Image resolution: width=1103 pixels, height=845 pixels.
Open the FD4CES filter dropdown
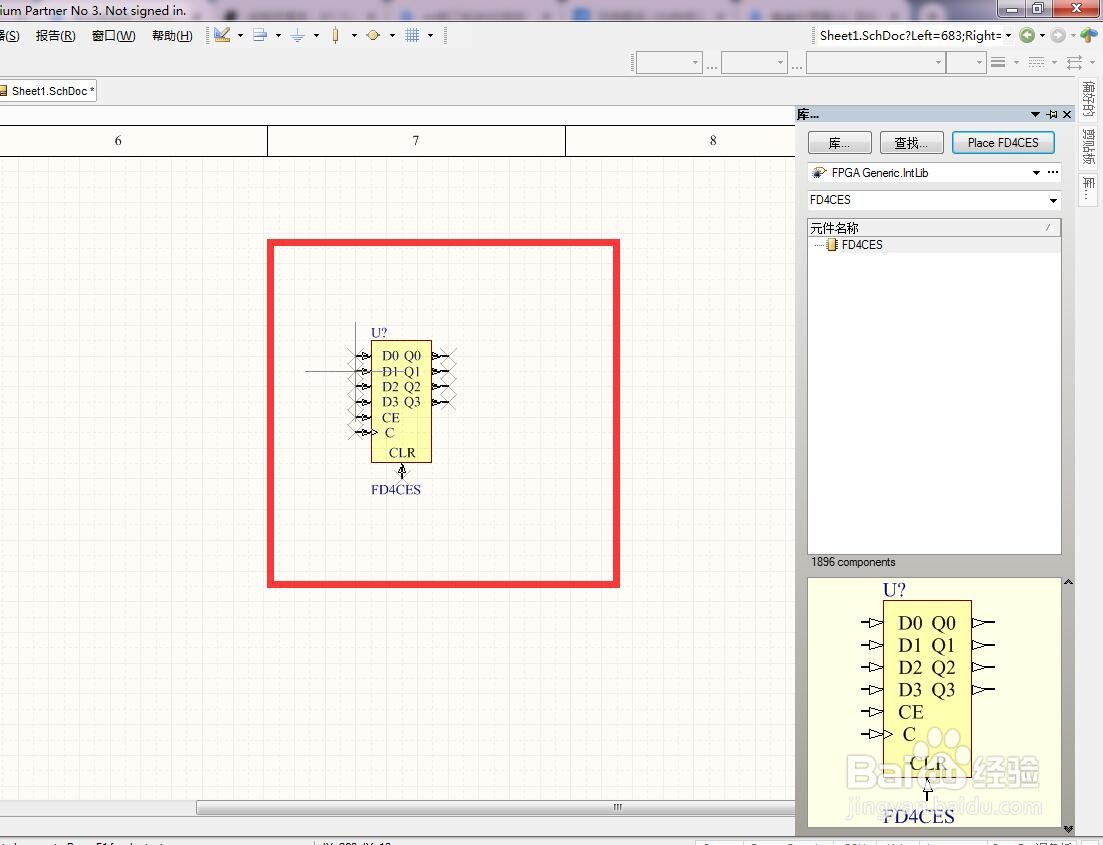pyautogui.click(x=1053, y=201)
